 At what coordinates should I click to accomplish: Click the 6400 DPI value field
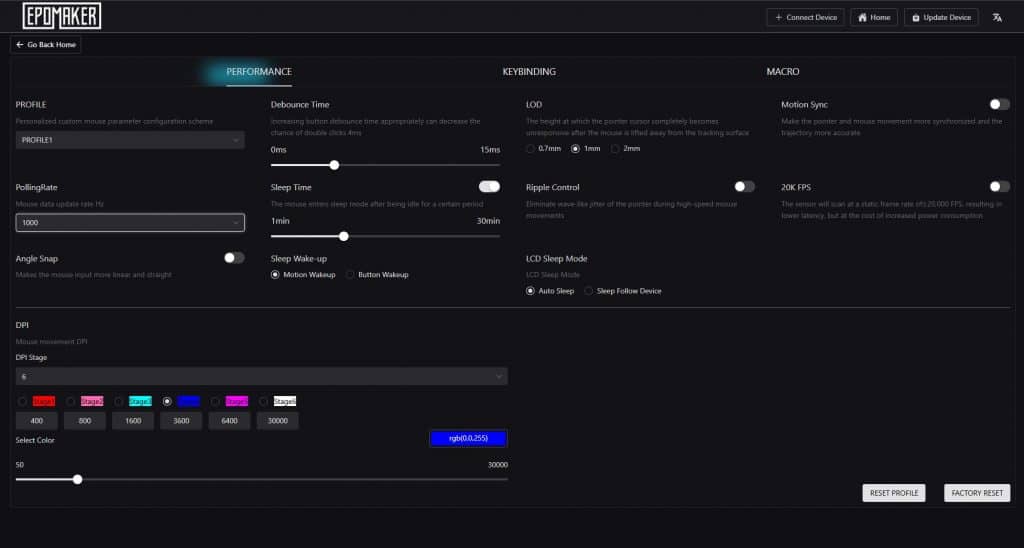pyautogui.click(x=229, y=421)
